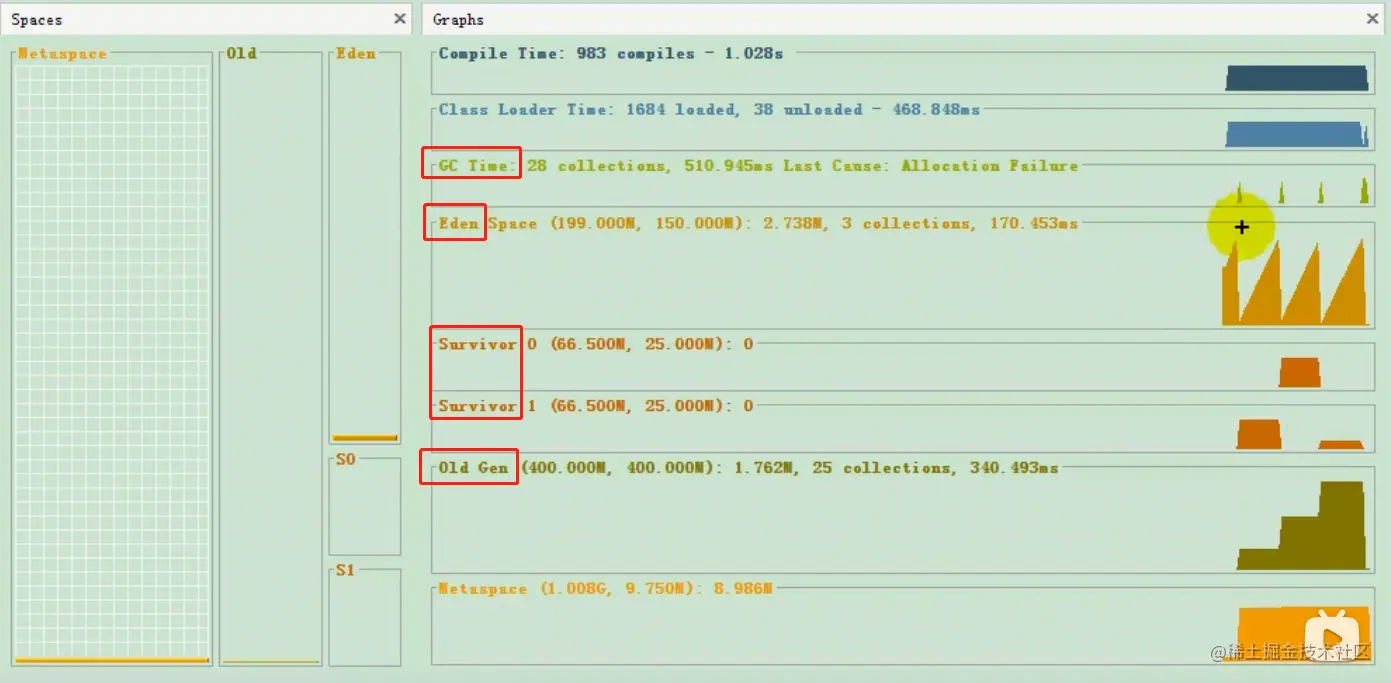Click 'Class Loader Time: 1684 loaded' text

click(x=587, y=110)
